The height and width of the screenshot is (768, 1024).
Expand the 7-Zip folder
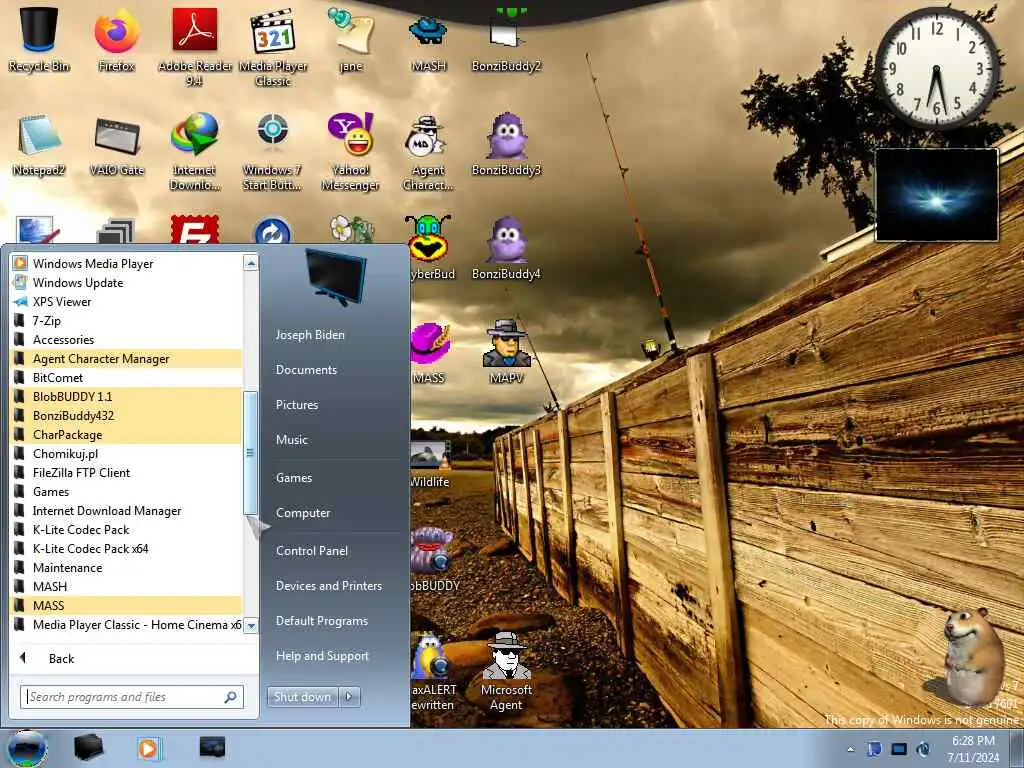(126, 320)
